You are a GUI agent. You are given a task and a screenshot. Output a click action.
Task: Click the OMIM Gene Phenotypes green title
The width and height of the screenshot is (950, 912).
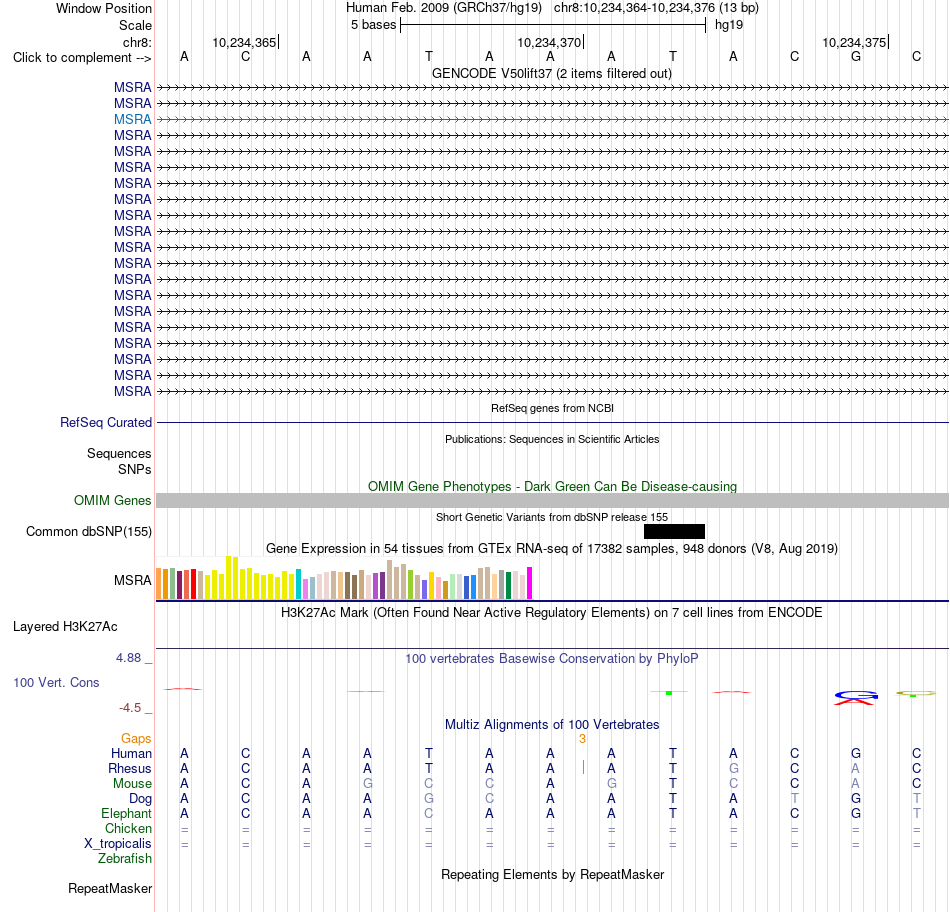pos(552,487)
